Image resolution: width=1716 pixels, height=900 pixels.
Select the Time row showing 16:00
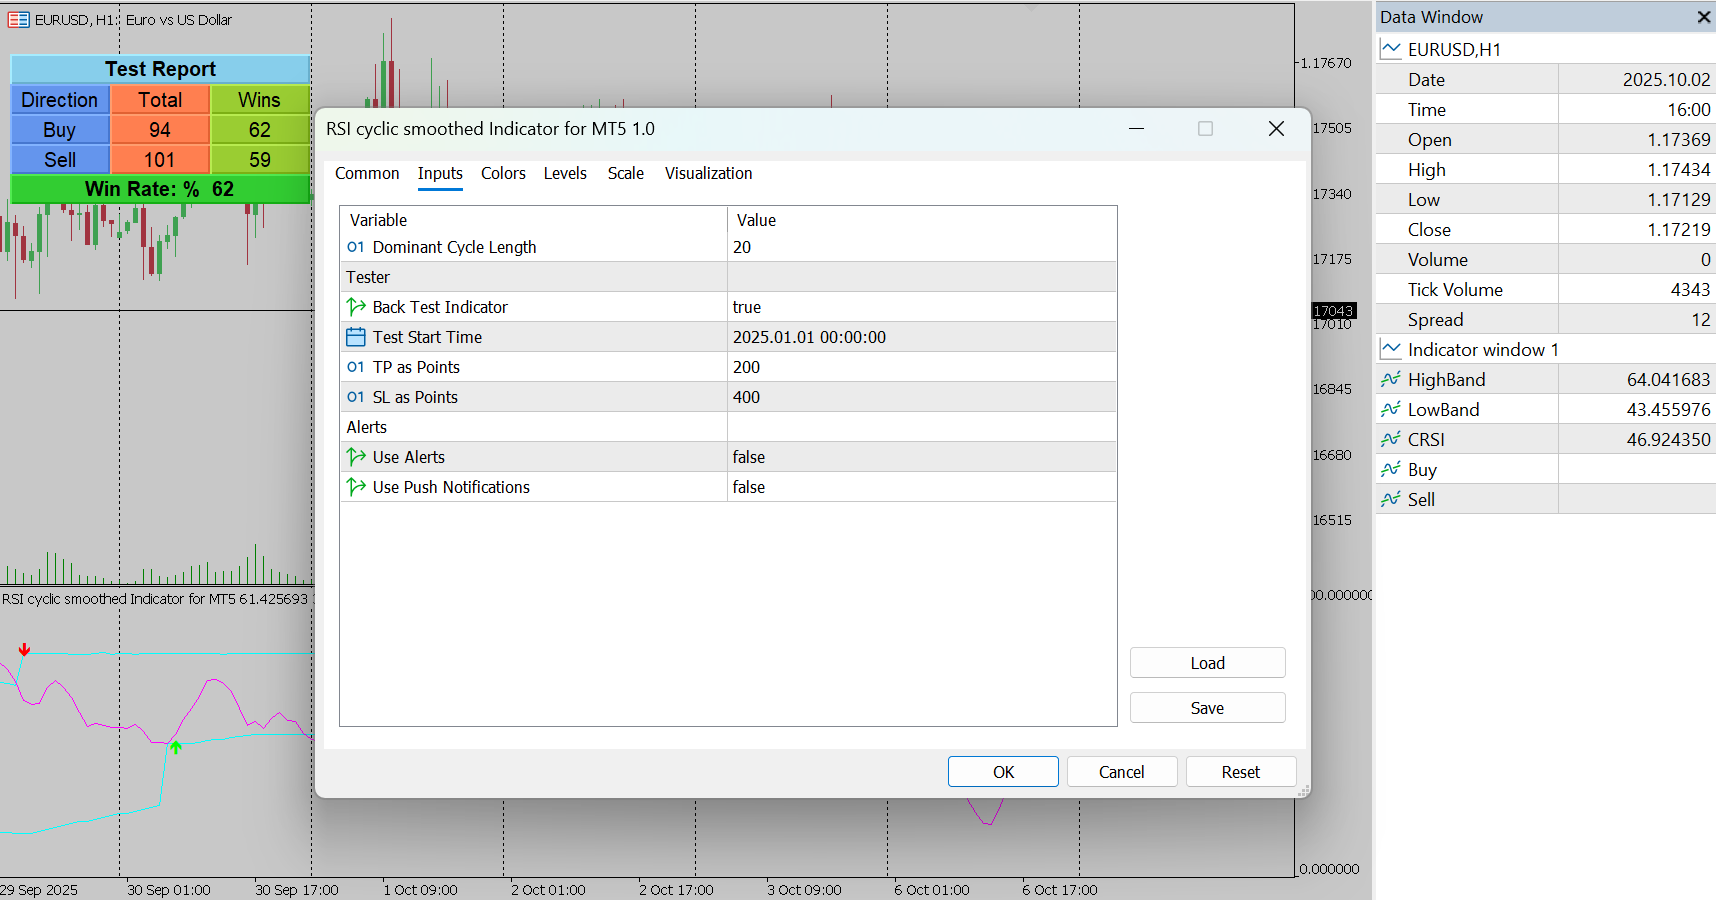click(x=1546, y=109)
